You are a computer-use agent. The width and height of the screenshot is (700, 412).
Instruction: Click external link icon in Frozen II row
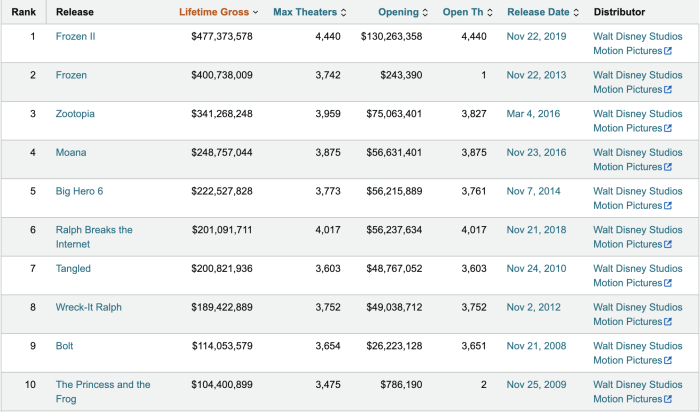pyautogui.click(x=668, y=51)
